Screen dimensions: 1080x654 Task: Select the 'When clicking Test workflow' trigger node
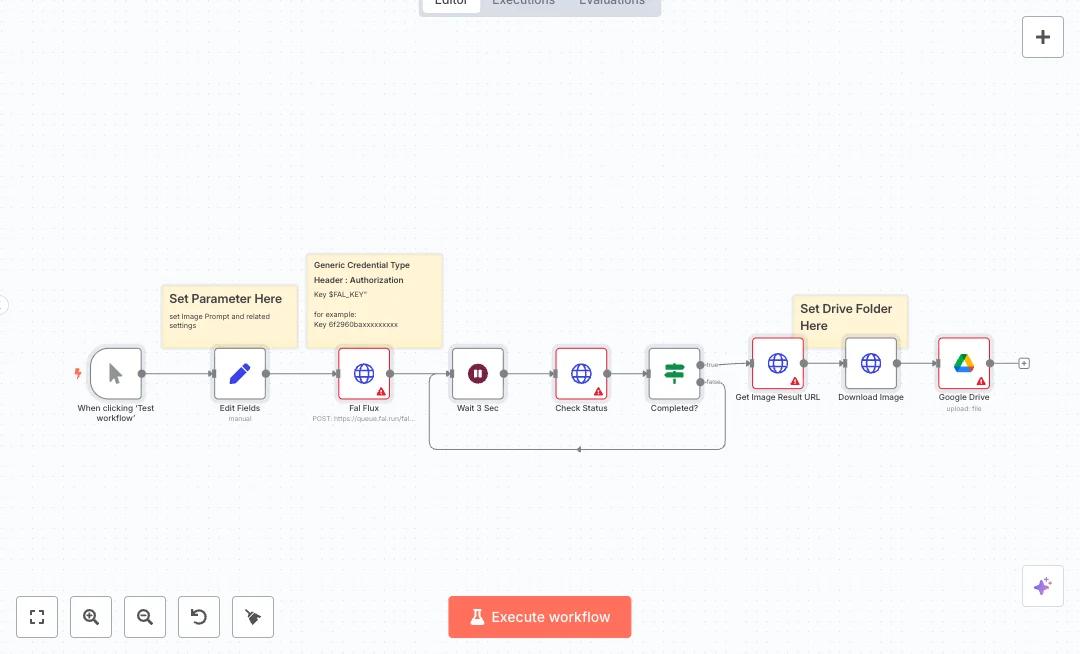pyautogui.click(x=115, y=374)
